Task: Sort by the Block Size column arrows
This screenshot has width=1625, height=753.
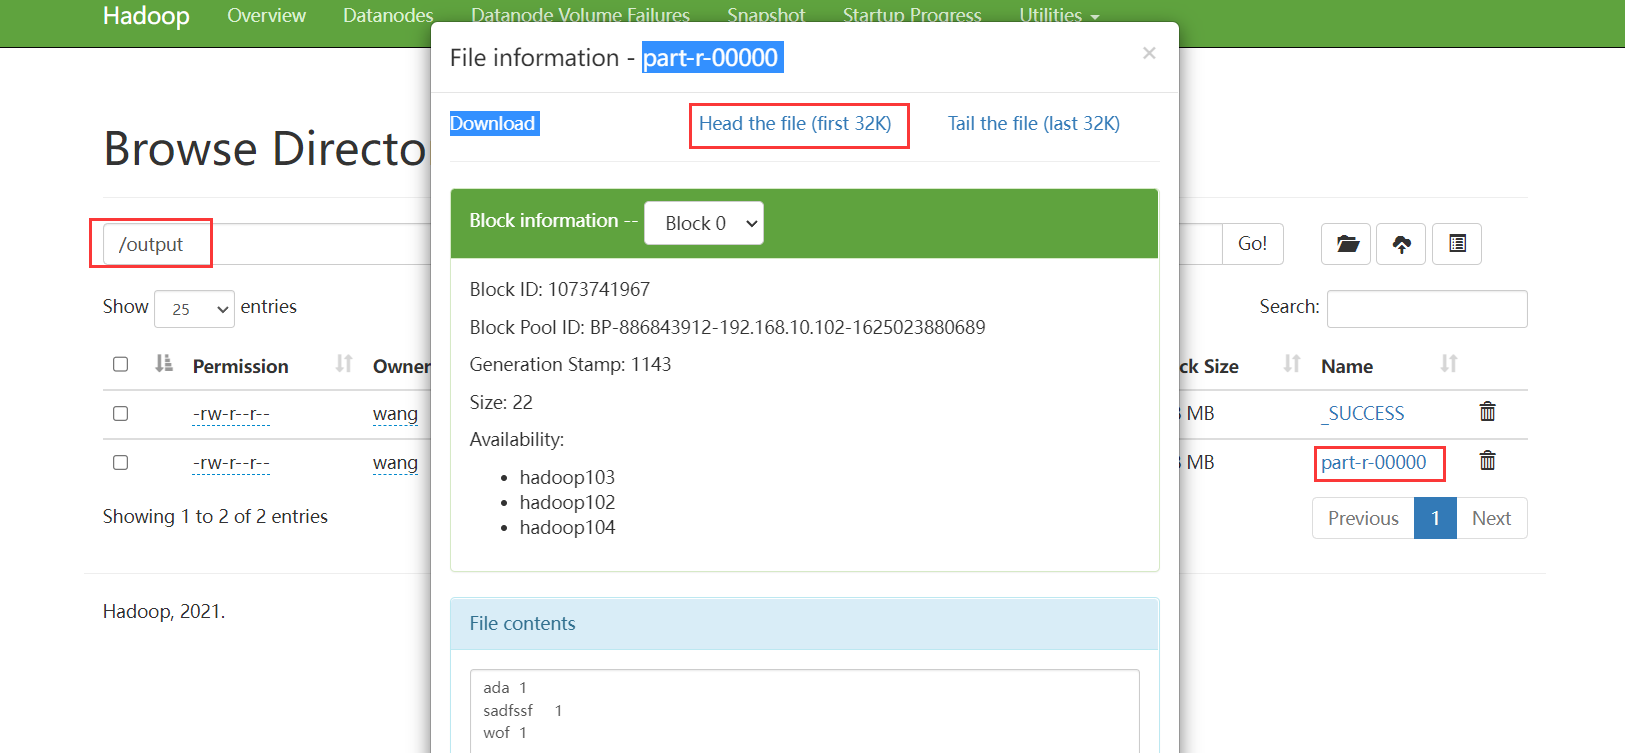Action: coord(1292,364)
